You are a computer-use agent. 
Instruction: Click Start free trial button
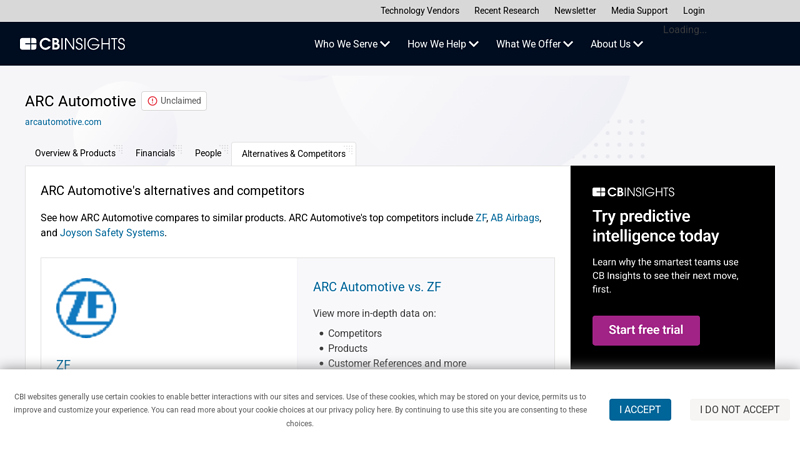pyautogui.click(x=646, y=330)
